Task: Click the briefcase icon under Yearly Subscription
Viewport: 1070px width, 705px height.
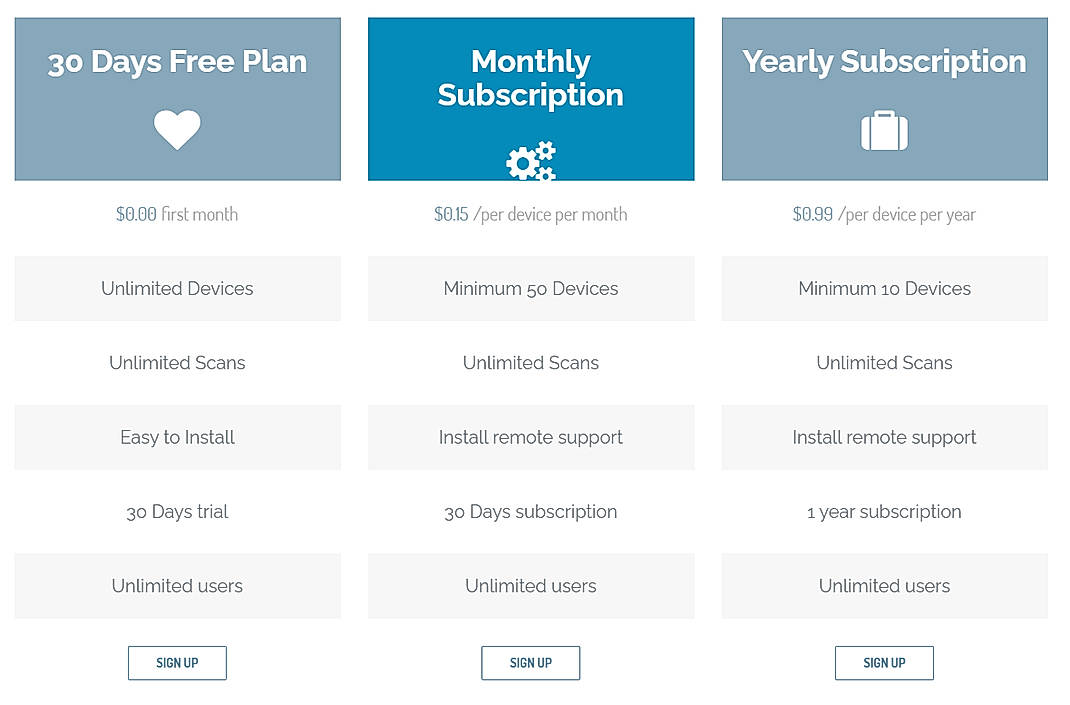Action: coord(884,130)
